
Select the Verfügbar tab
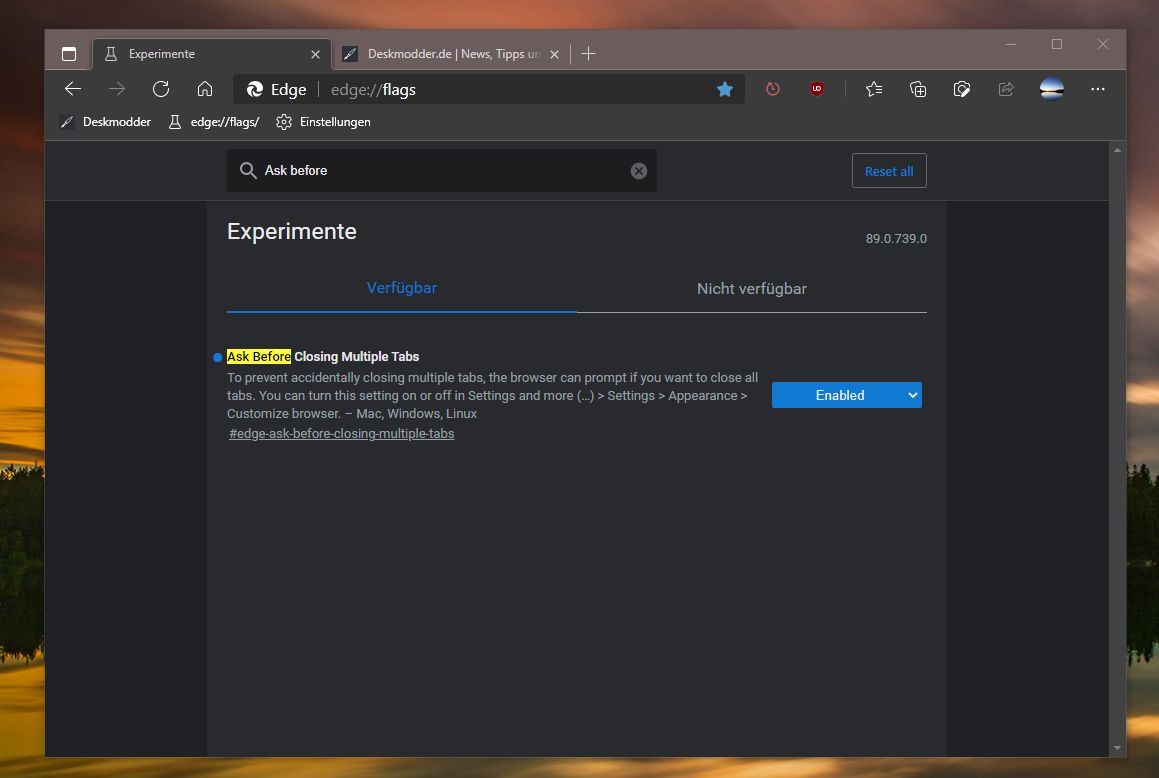401,288
